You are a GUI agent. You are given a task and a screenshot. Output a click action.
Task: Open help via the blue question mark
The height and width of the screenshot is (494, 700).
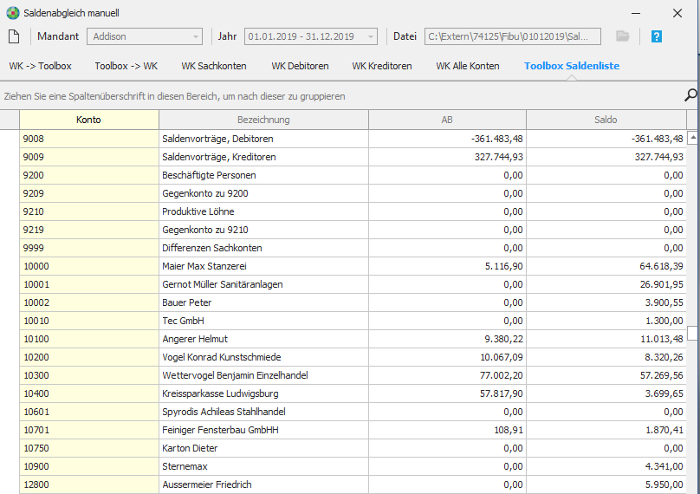point(656,36)
